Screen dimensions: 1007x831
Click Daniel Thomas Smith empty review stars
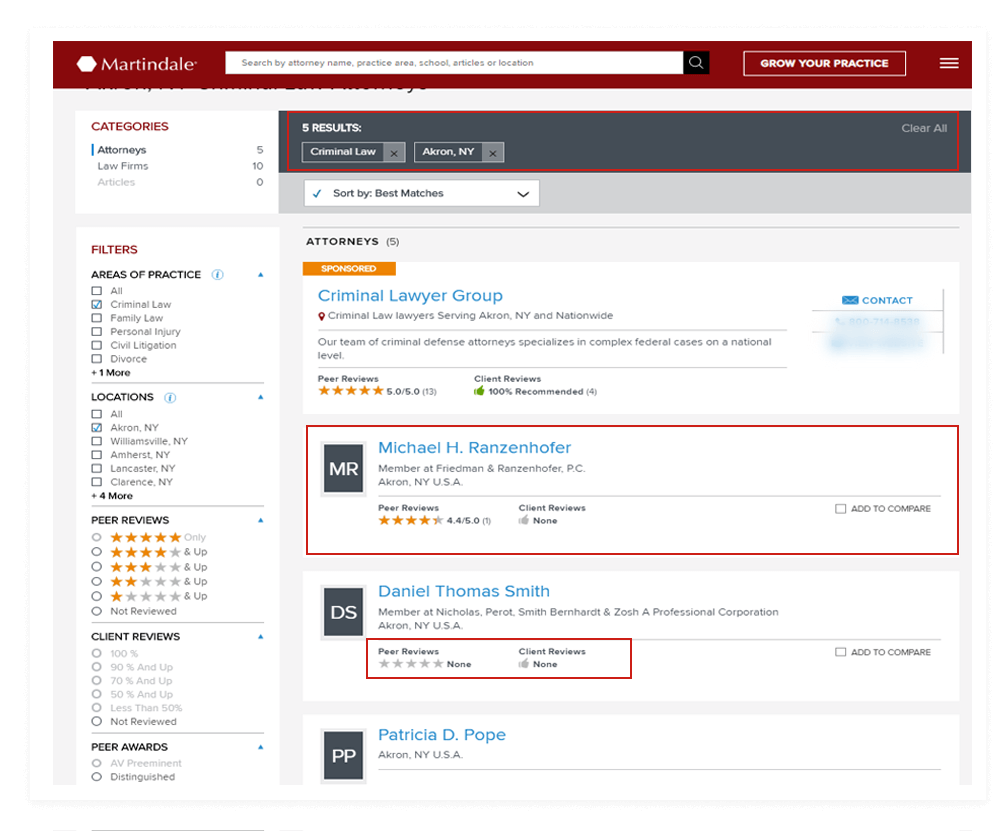411,663
